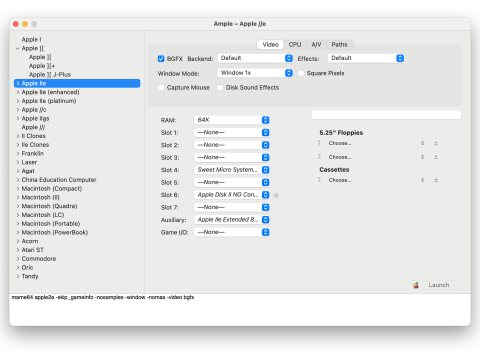This screenshot has width=480, height=360.
Task: Launch the emulated machine
Action: (437, 285)
